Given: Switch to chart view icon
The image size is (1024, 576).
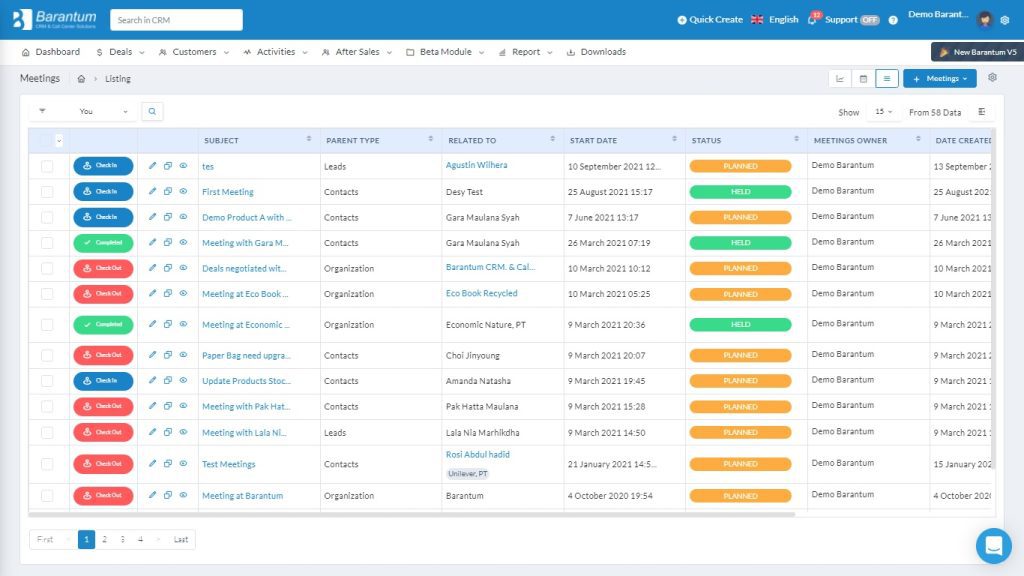Looking at the screenshot, I should click(840, 79).
